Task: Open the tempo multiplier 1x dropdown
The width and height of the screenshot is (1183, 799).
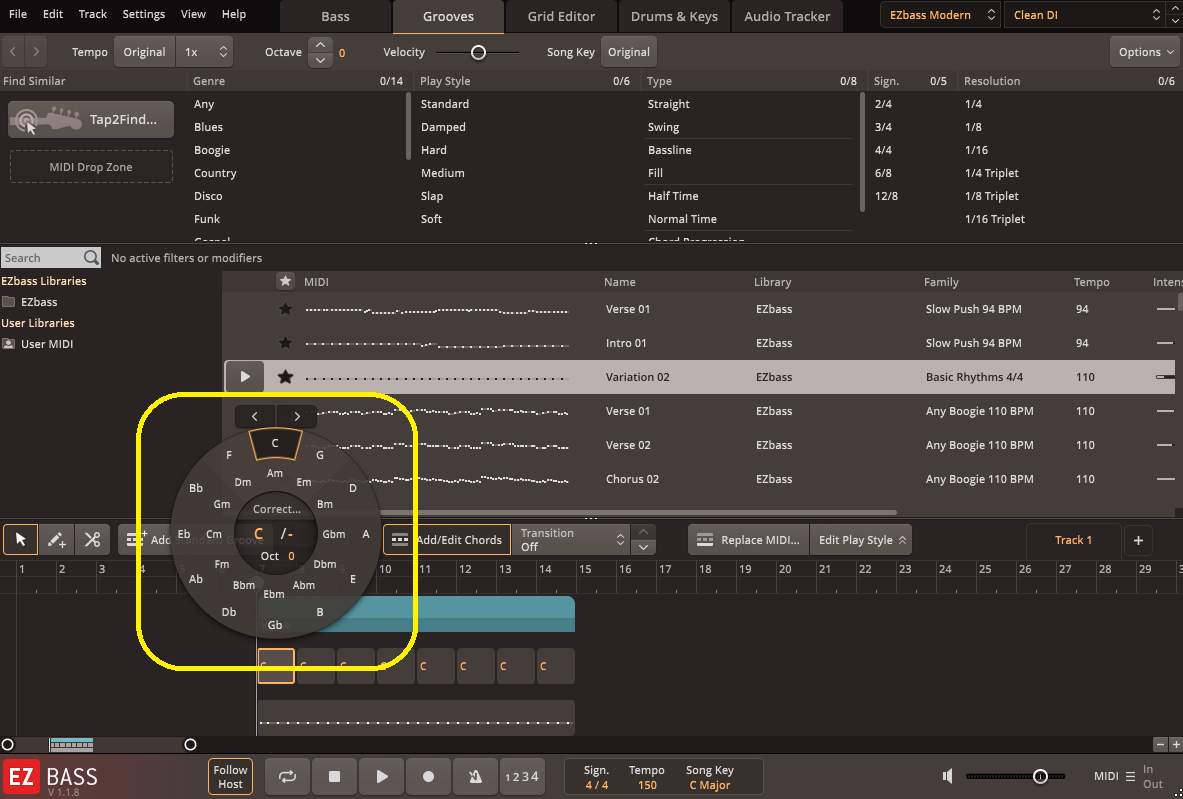Action: 204,52
